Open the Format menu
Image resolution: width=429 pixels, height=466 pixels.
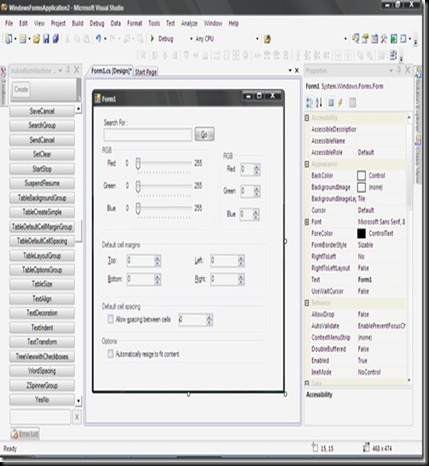[135, 23]
